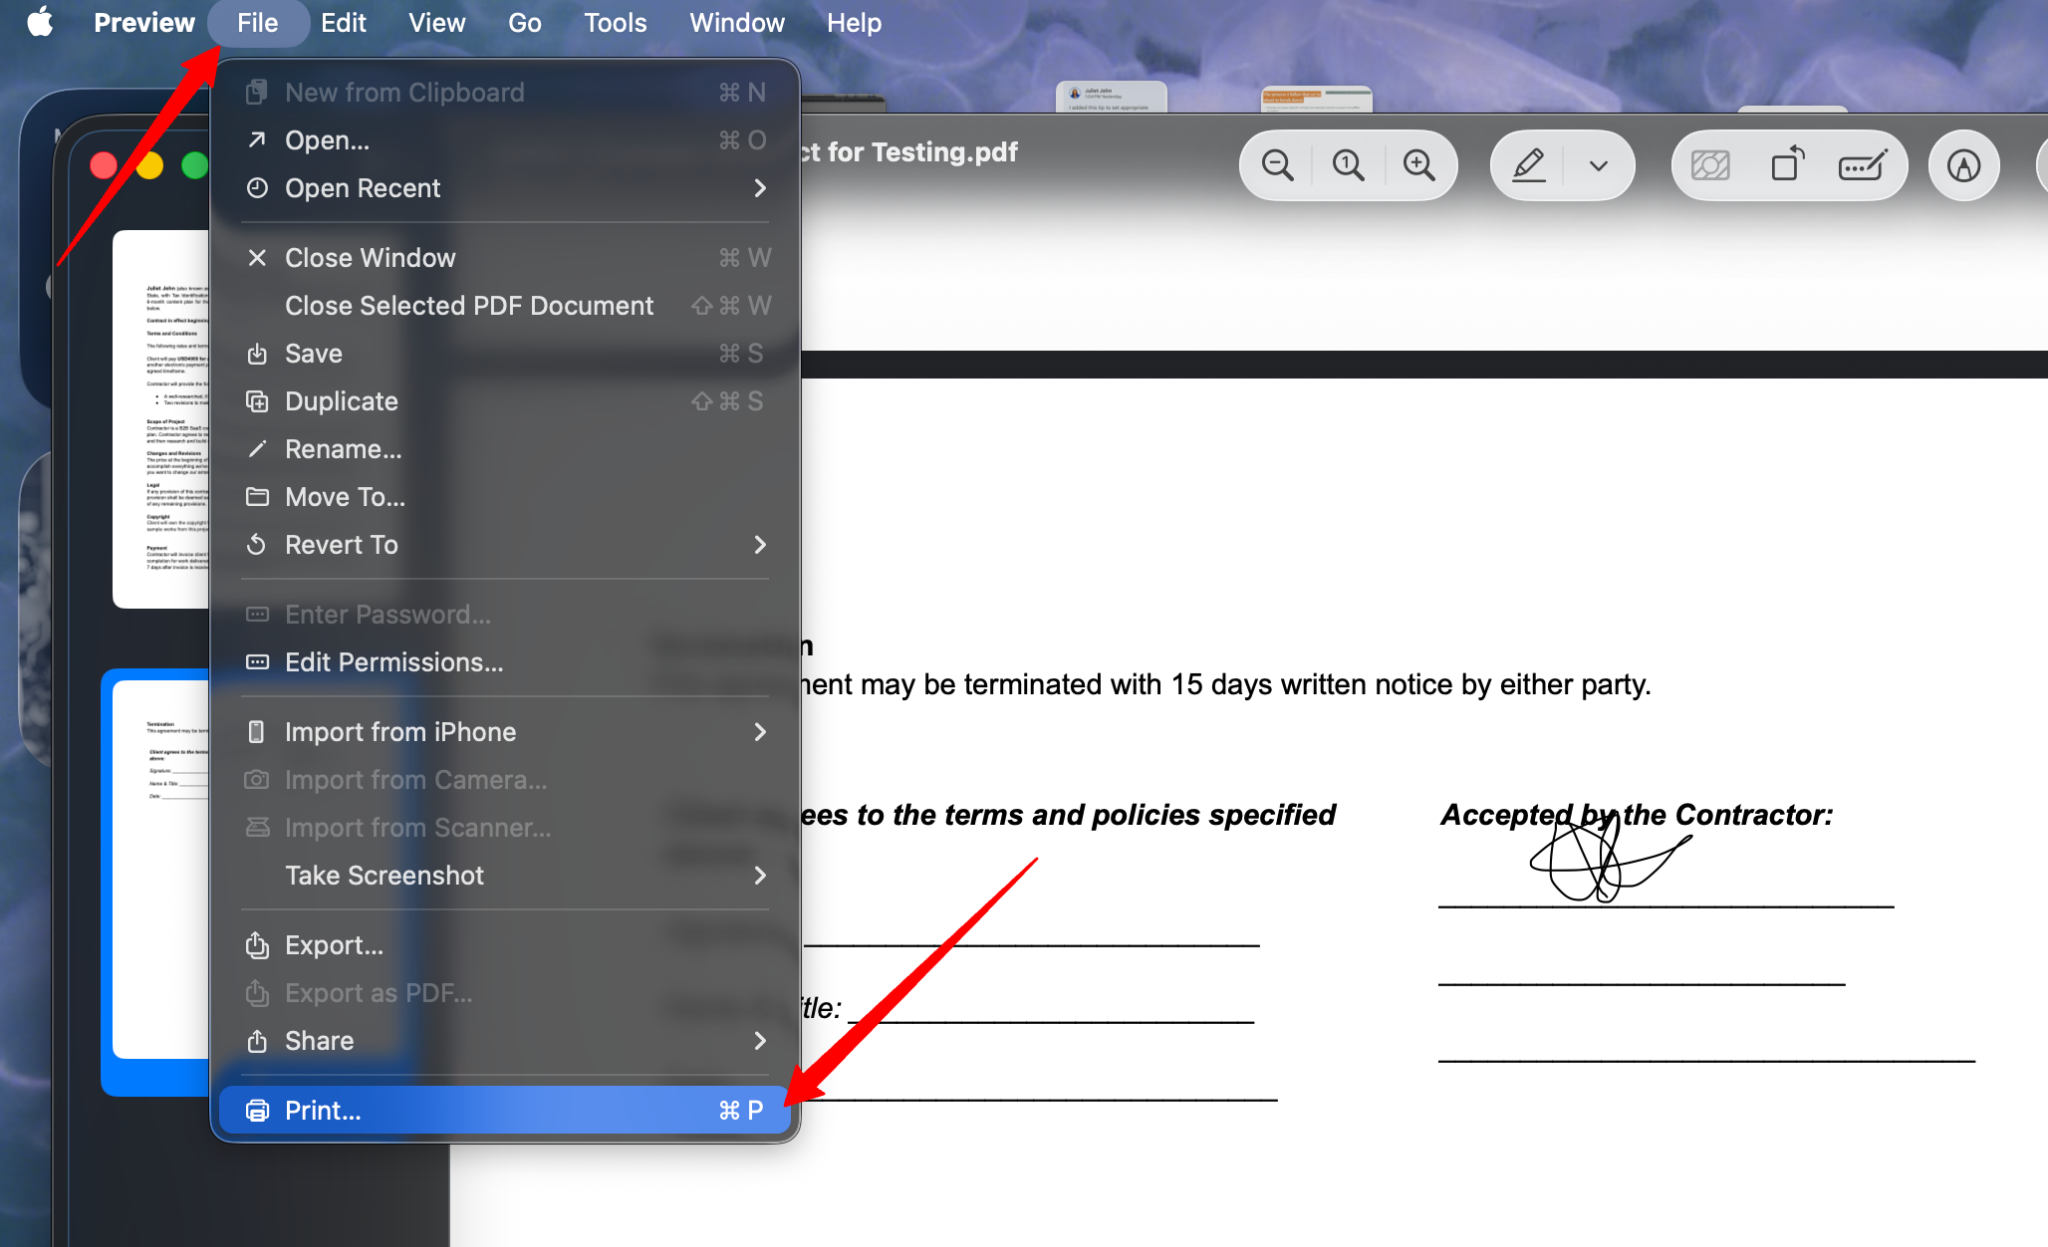Click the Duplicate icon in menu
This screenshot has width=2048, height=1247.
pyautogui.click(x=257, y=402)
